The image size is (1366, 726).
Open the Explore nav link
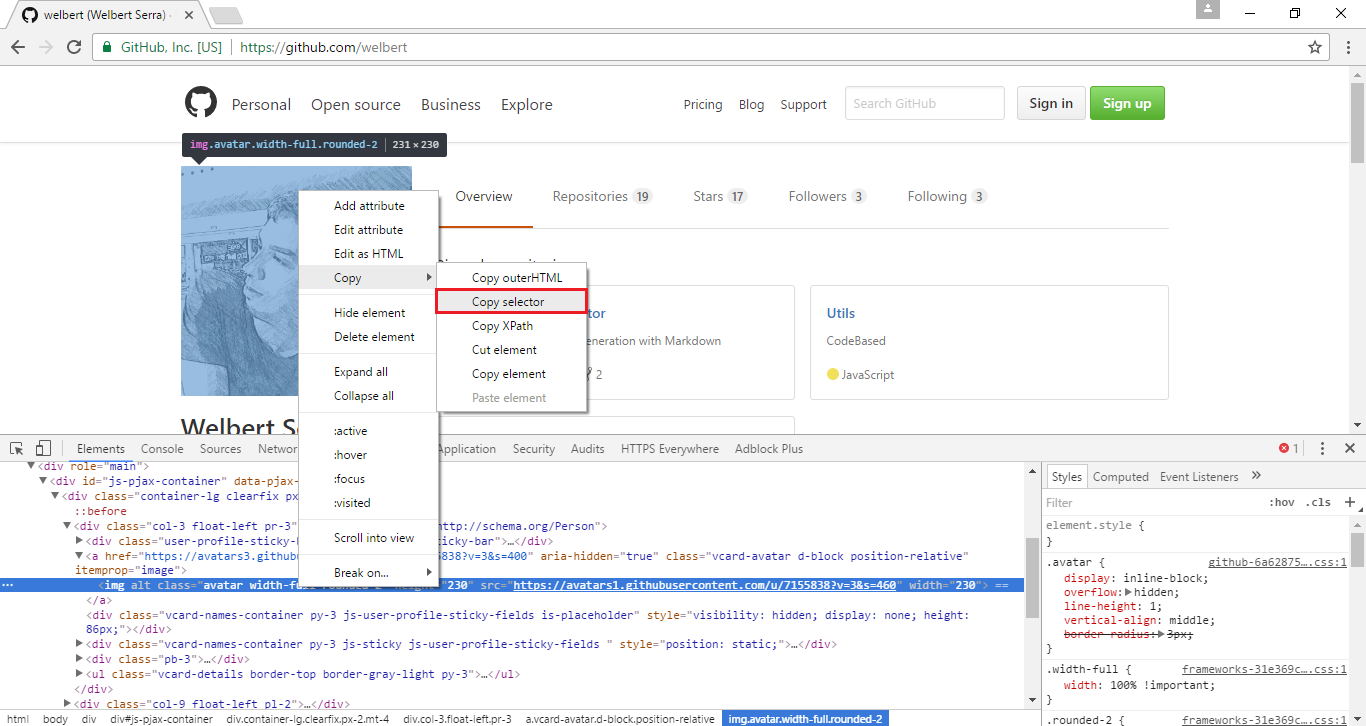pyautogui.click(x=527, y=104)
